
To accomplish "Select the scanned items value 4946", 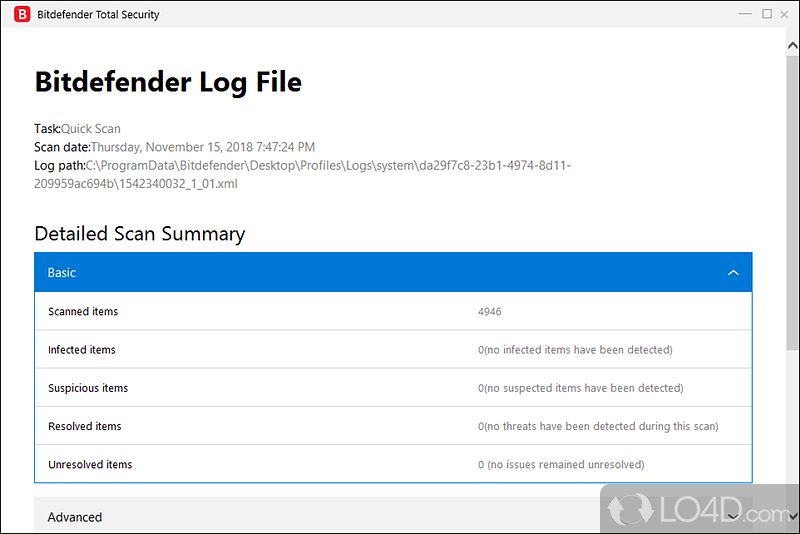I will pyautogui.click(x=490, y=311).
